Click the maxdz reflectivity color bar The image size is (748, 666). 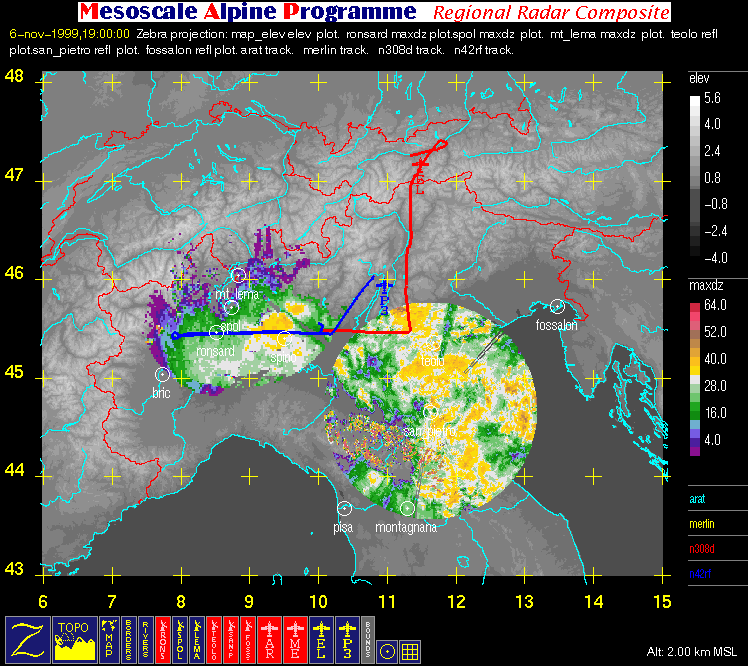point(695,379)
